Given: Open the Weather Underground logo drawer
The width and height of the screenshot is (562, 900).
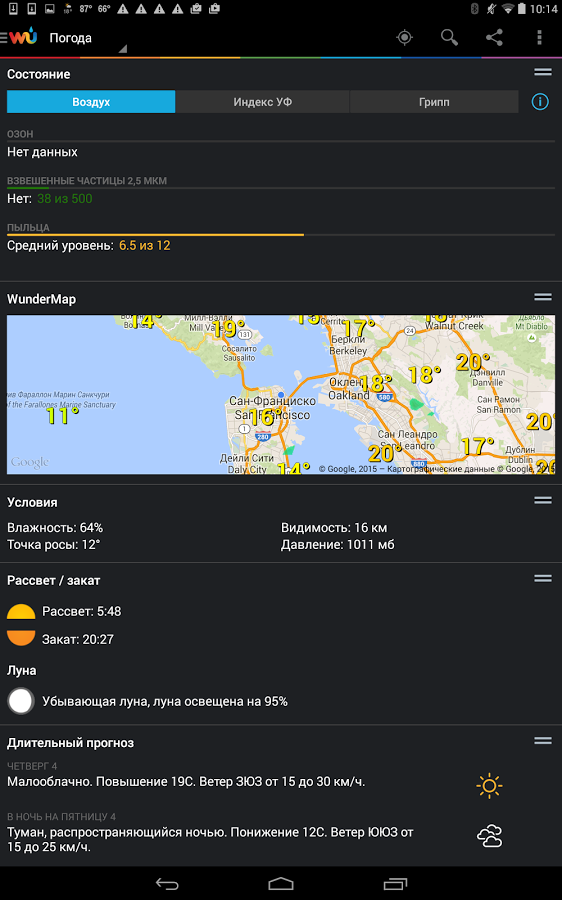Looking at the screenshot, I should point(20,37).
